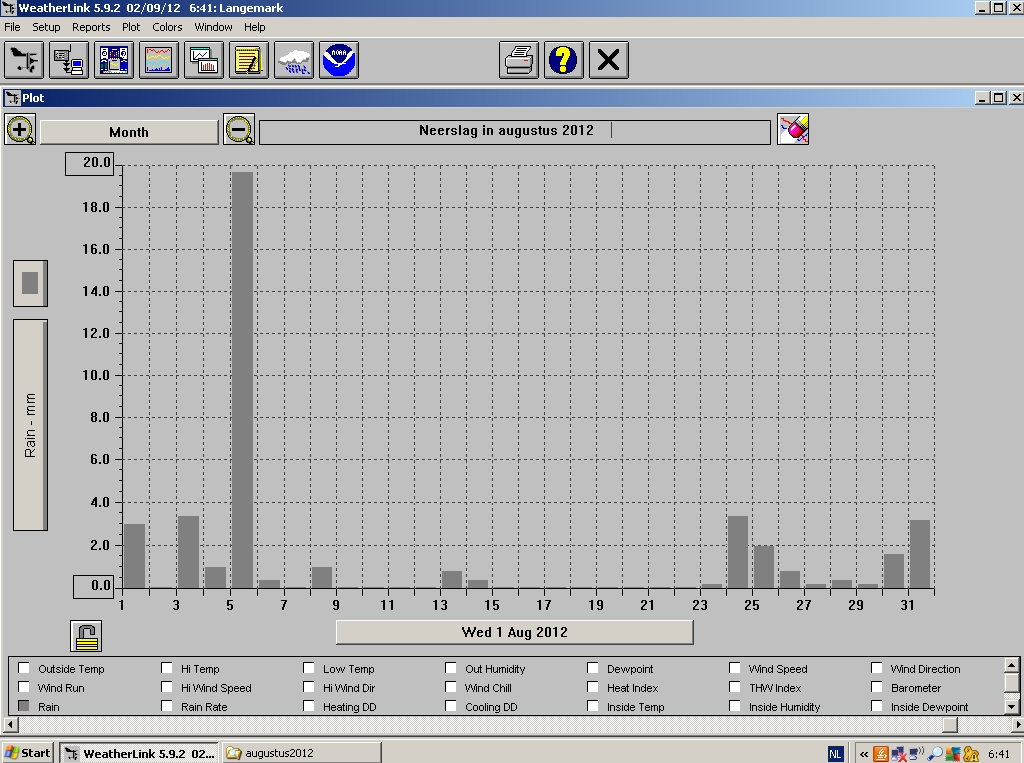Click the variable list scroll down arrow
Image resolution: width=1024 pixels, height=763 pixels.
tap(1011, 706)
